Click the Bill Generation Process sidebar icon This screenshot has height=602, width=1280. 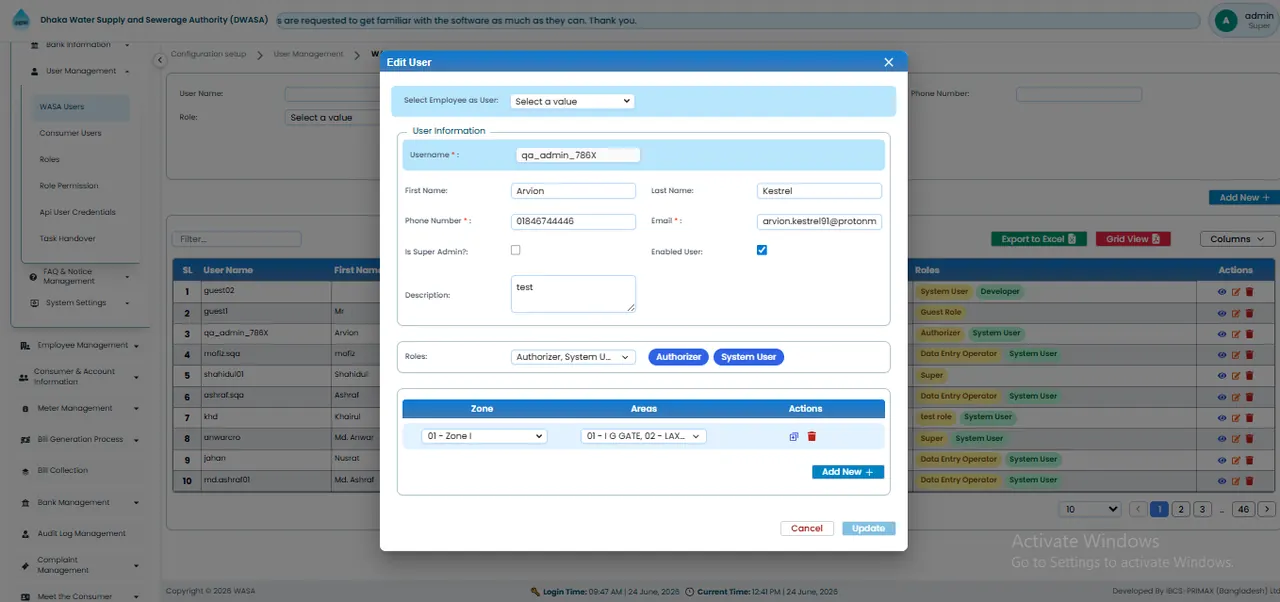25,440
